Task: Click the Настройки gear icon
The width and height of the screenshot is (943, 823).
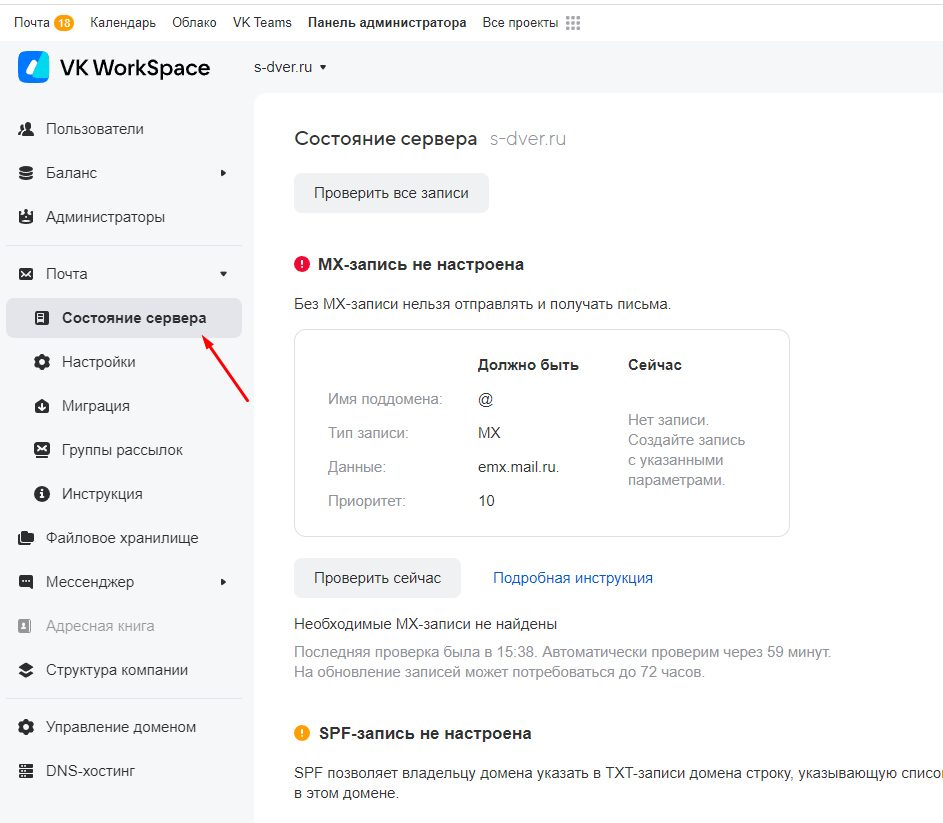Action: pos(41,362)
